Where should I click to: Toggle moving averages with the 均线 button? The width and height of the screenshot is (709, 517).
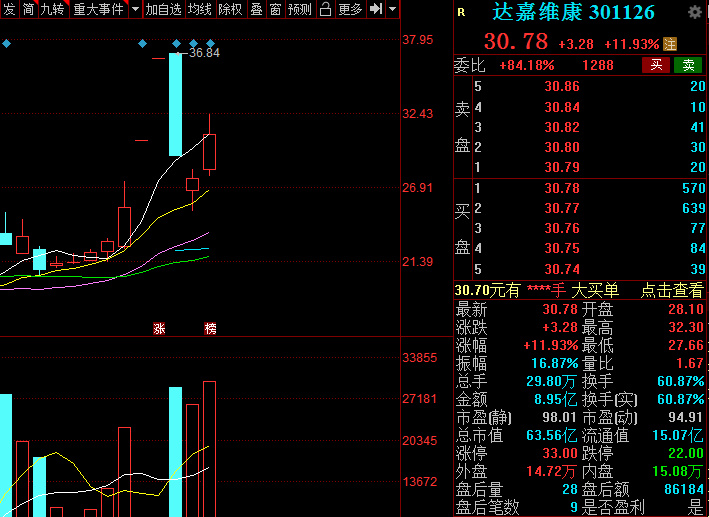click(199, 9)
